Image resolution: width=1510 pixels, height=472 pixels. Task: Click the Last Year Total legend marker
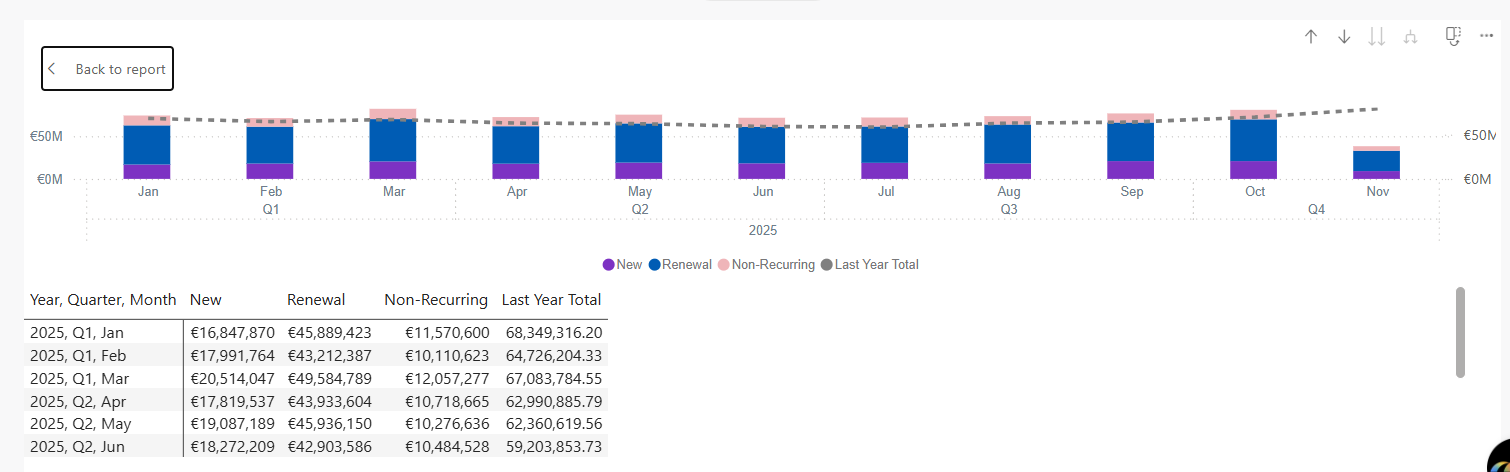pyautogui.click(x=826, y=265)
